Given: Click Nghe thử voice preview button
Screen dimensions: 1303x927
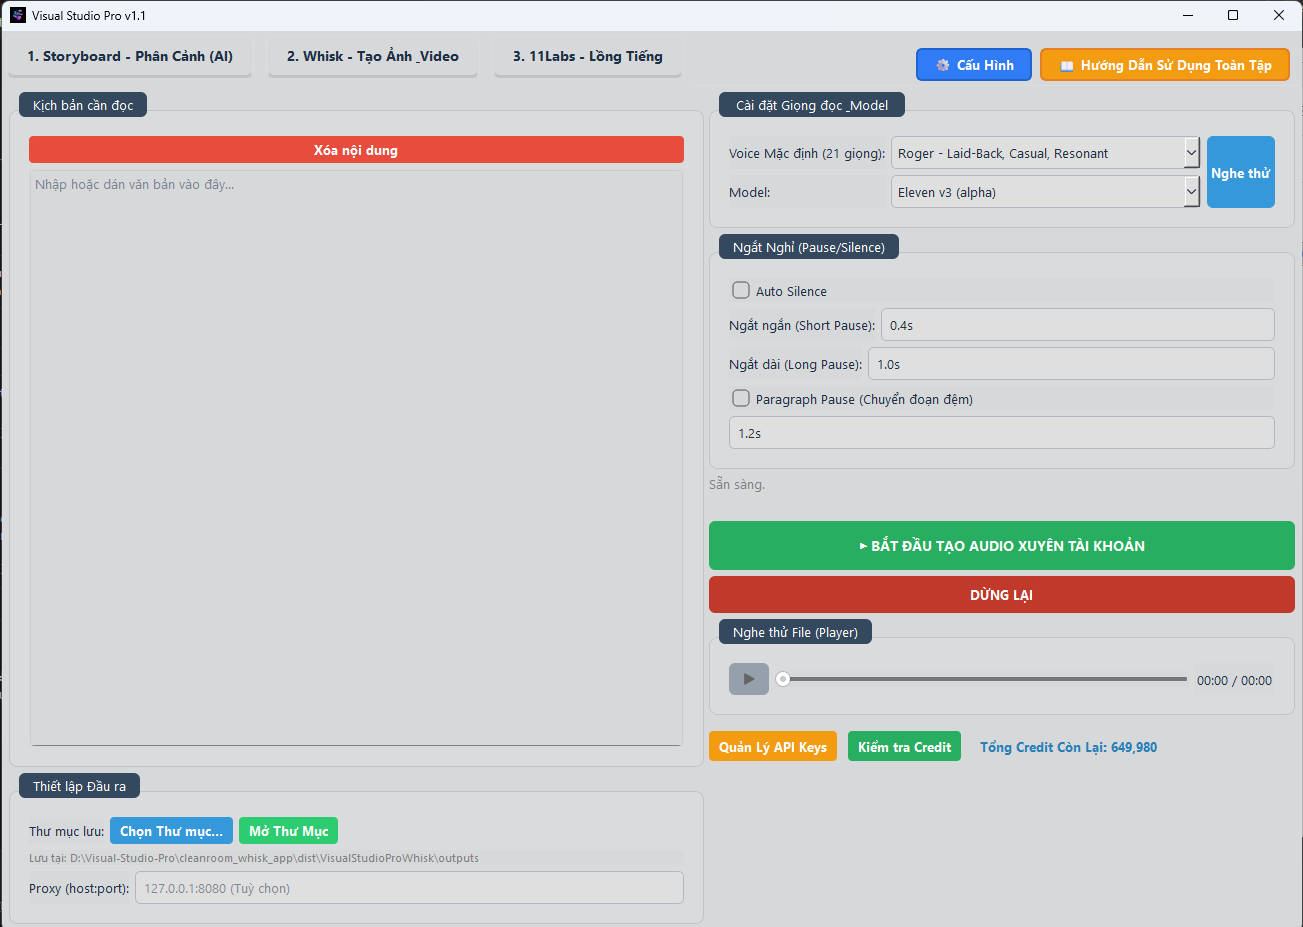Looking at the screenshot, I should coord(1240,173).
